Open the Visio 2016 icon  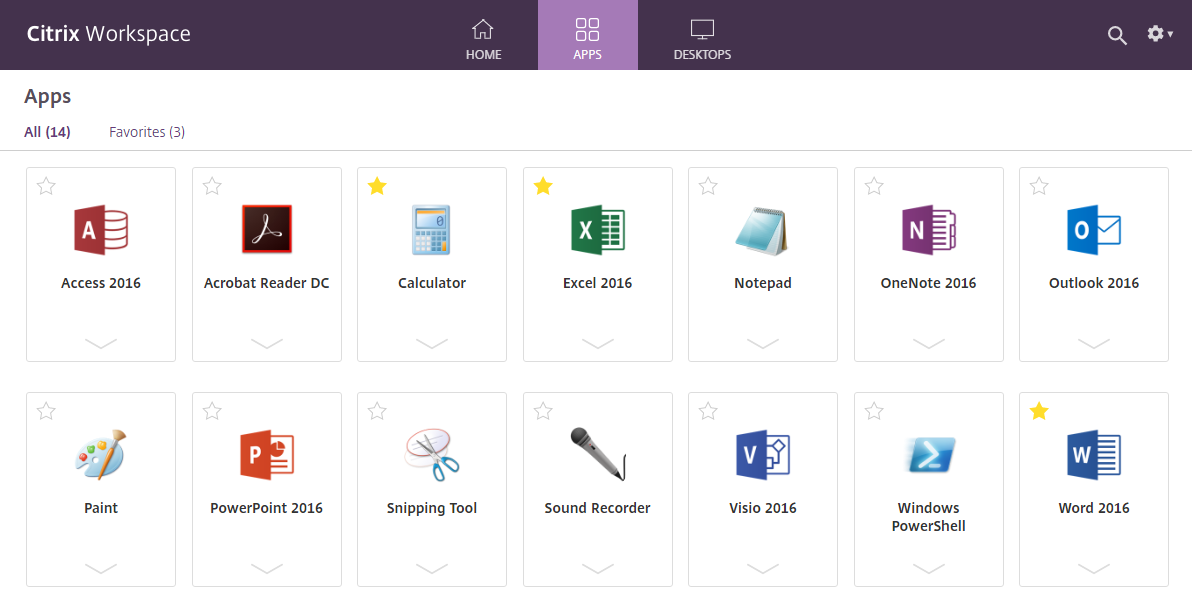(762, 455)
